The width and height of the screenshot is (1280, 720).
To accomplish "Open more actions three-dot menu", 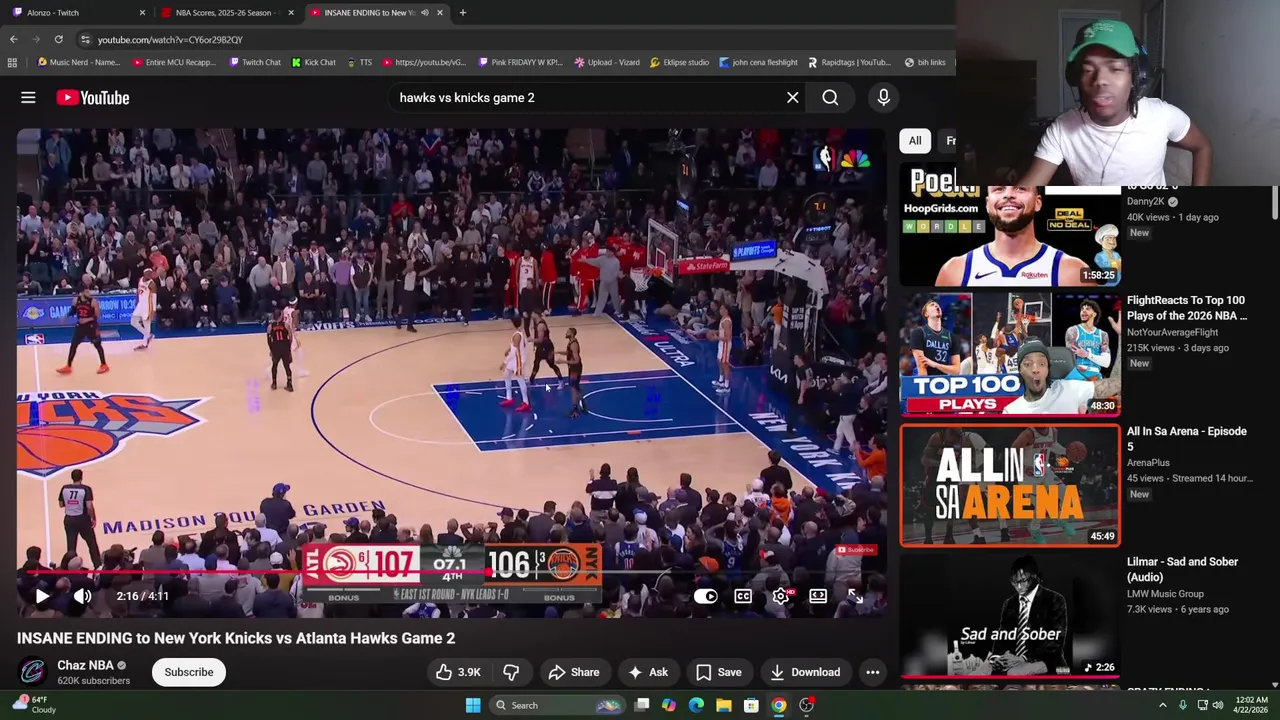I will [x=872, y=672].
